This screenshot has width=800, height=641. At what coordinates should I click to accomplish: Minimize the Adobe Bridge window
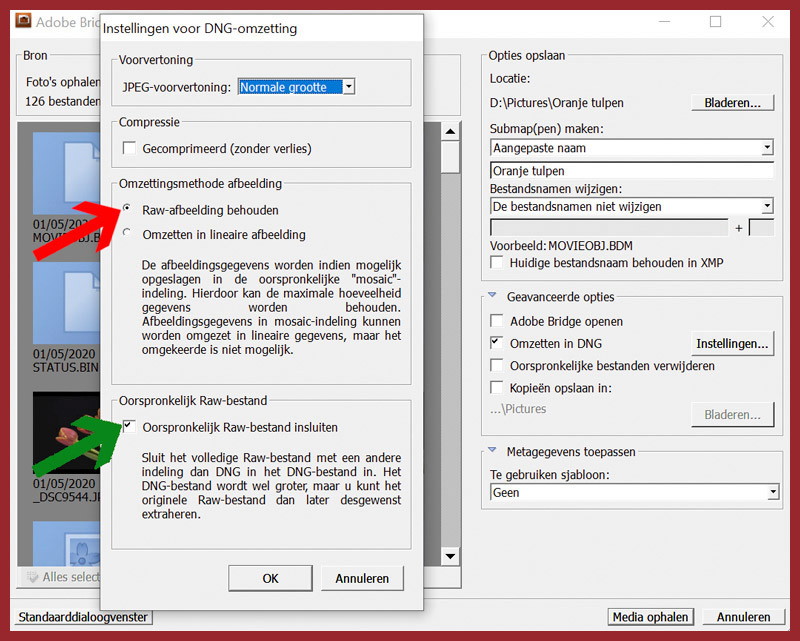coord(664,21)
